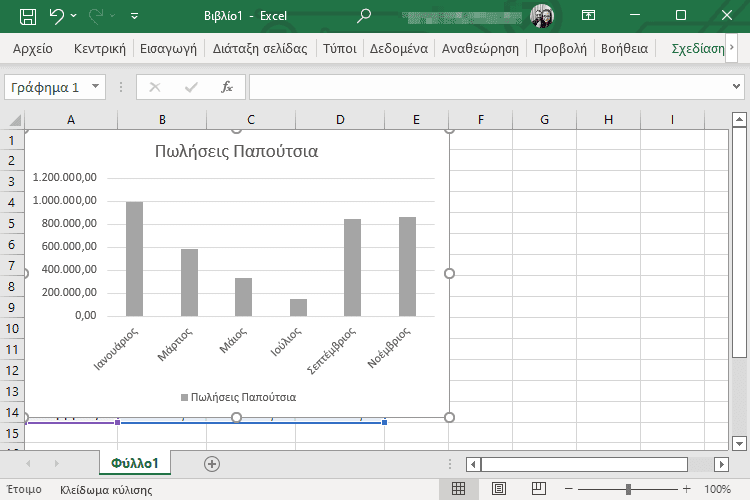
Task: Click the zoom-in plus button
Action: click(686, 489)
